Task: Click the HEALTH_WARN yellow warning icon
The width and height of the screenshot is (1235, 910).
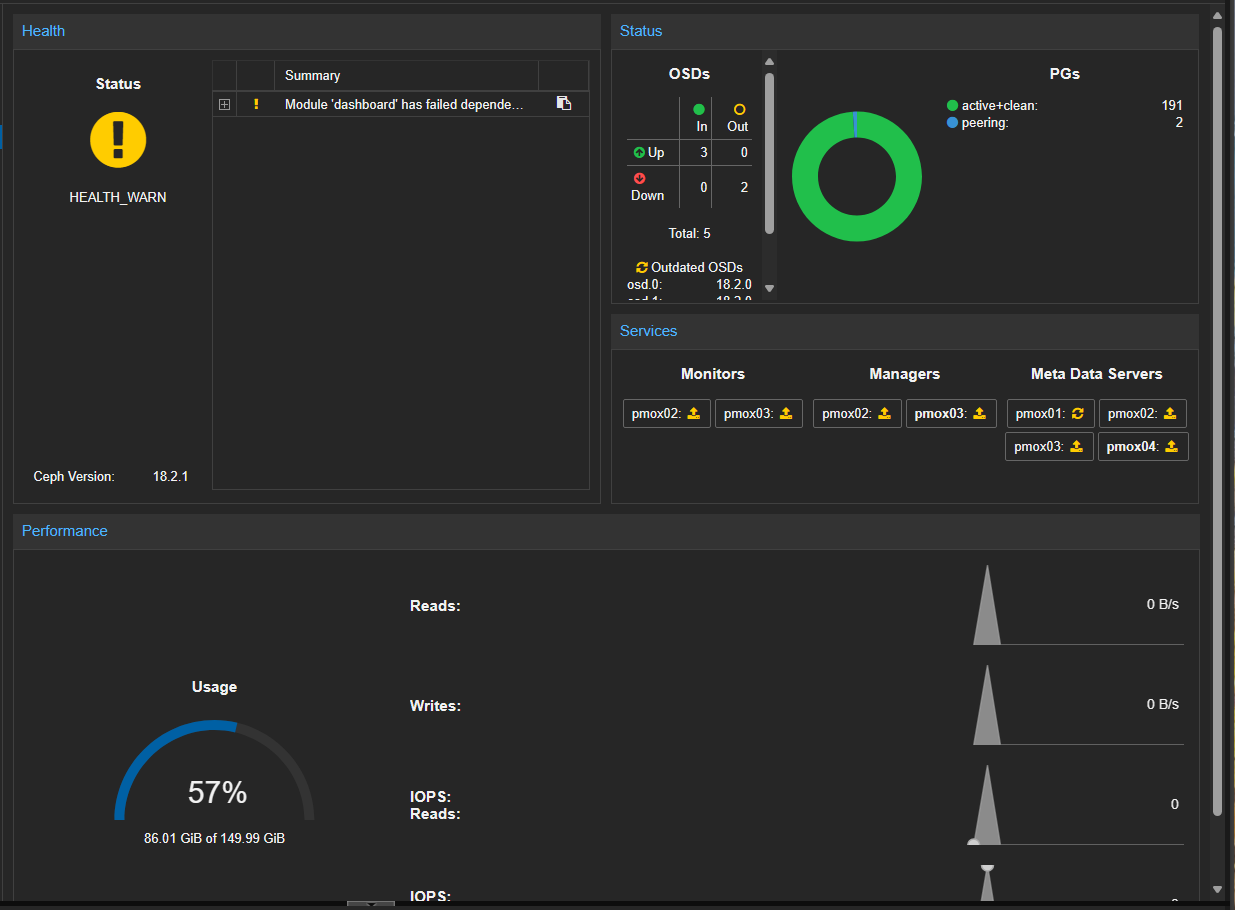Action: tap(118, 139)
